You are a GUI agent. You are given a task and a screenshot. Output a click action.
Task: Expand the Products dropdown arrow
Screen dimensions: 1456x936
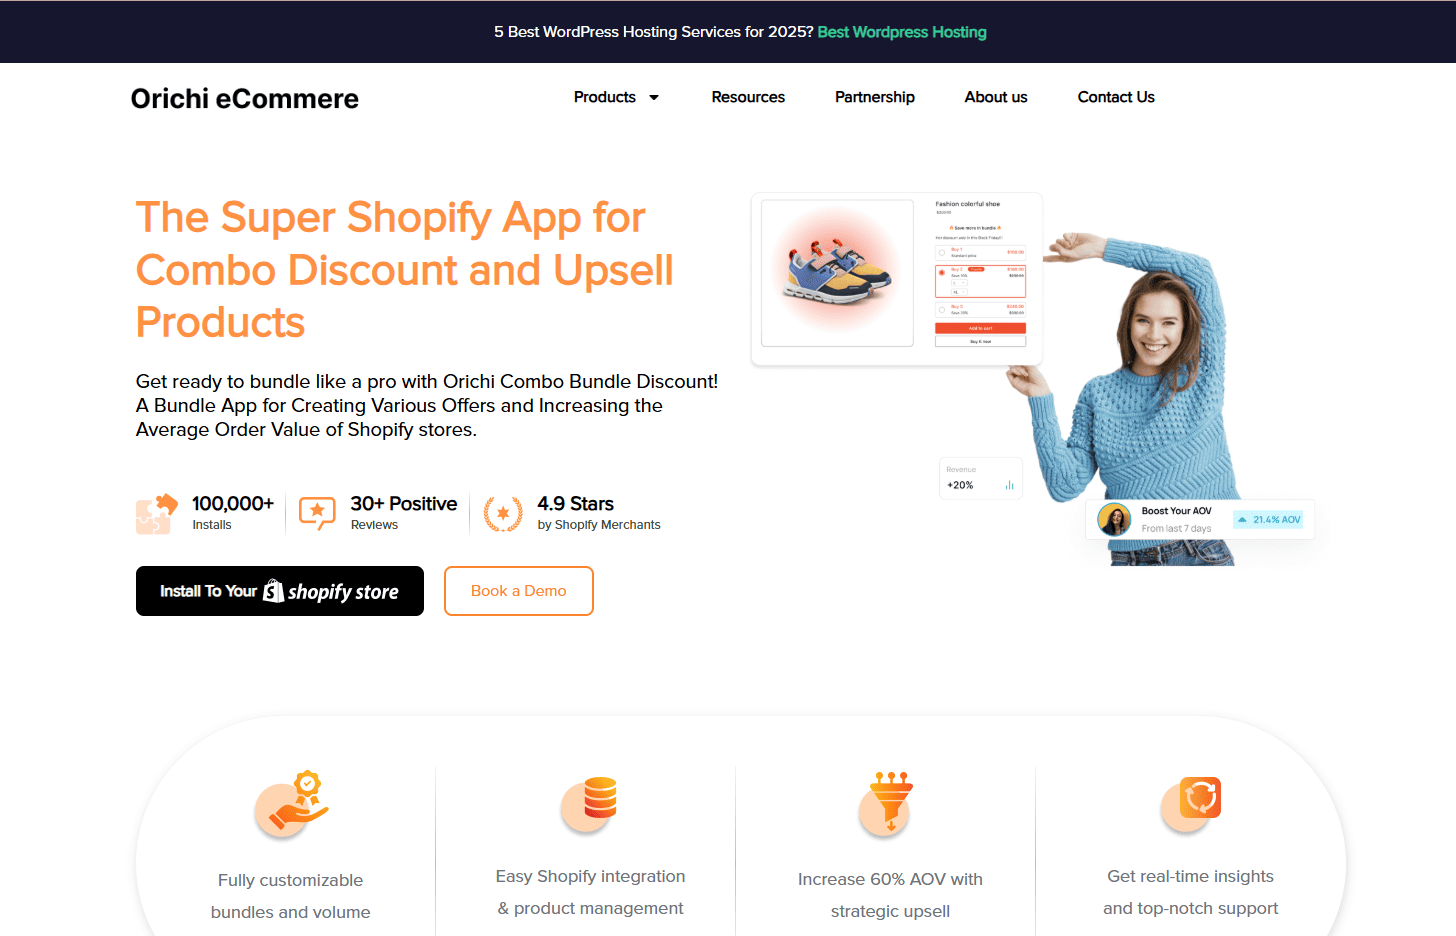click(x=654, y=98)
